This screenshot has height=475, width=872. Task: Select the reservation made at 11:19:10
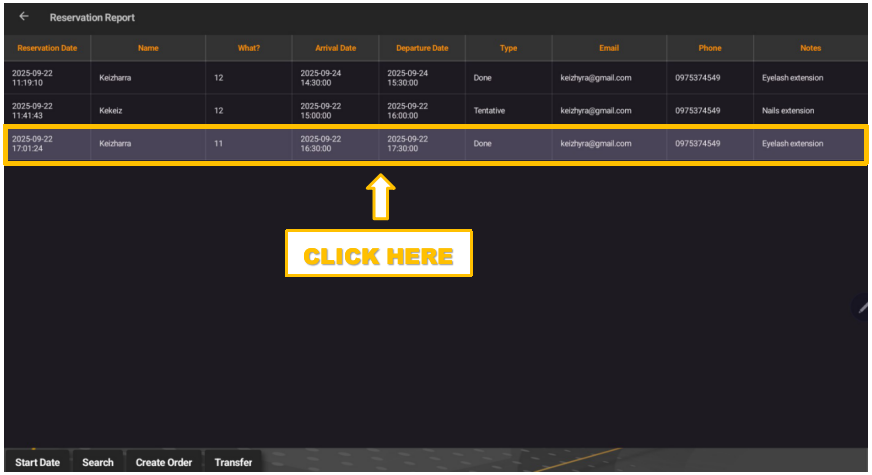pyautogui.click(x=47, y=78)
